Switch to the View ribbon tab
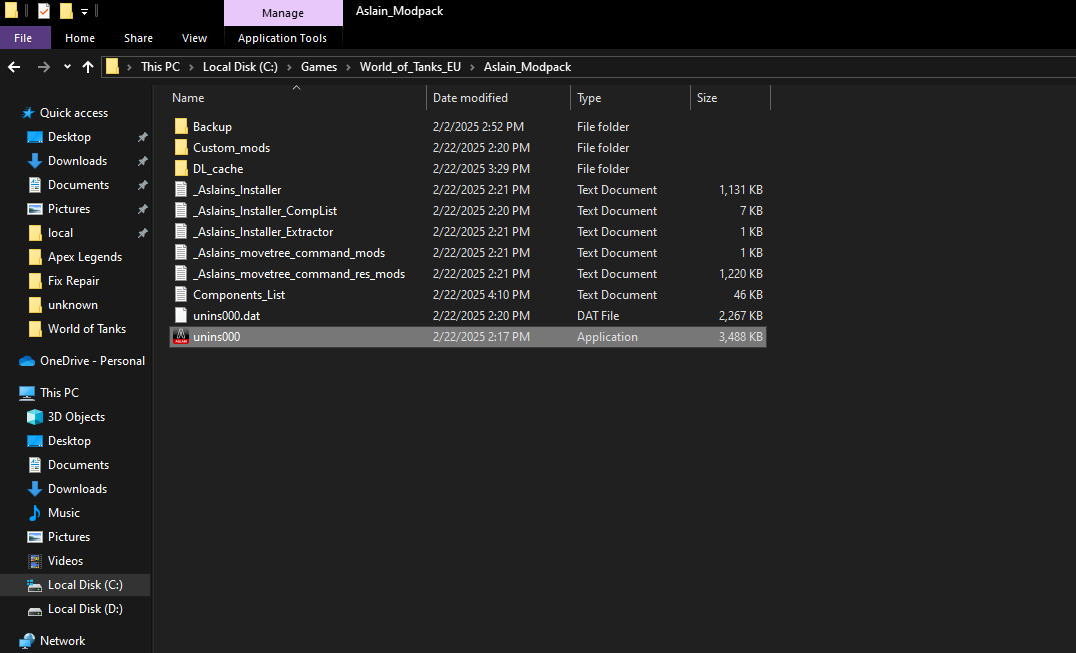The image size is (1076, 653). (x=194, y=38)
